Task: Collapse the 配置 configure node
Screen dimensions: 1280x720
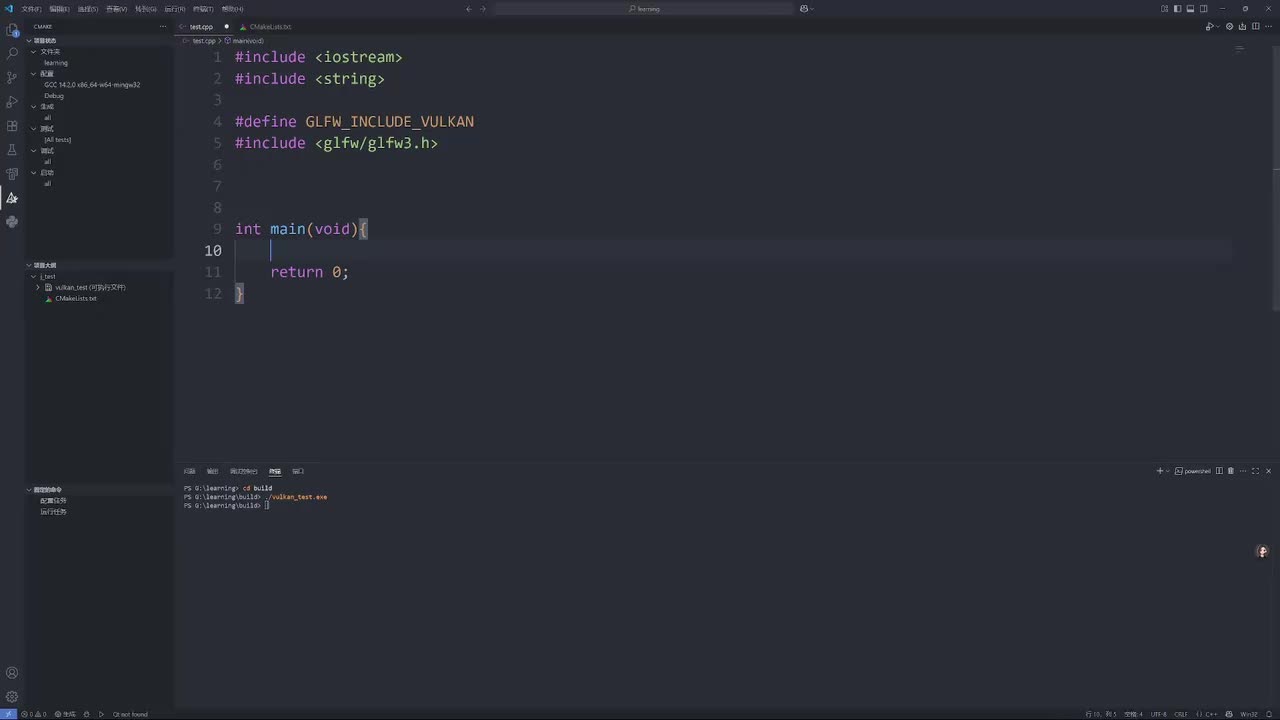Action: [x=34, y=73]
